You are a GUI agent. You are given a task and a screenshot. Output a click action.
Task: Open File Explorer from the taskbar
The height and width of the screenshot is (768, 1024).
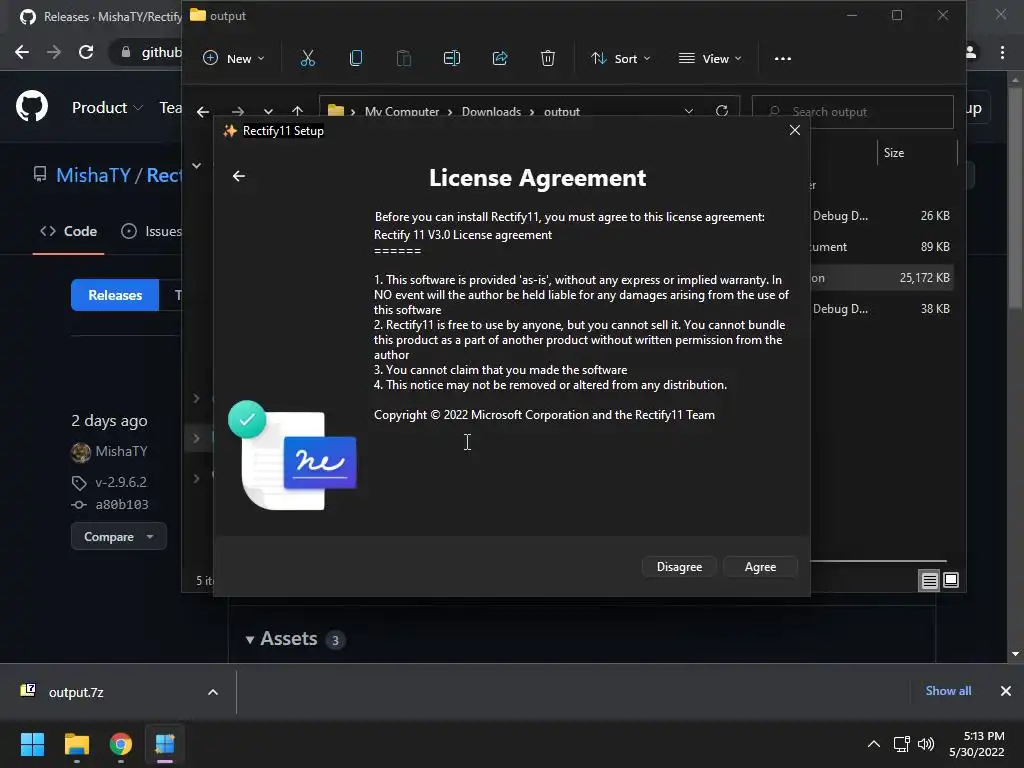tap(77, 744)
